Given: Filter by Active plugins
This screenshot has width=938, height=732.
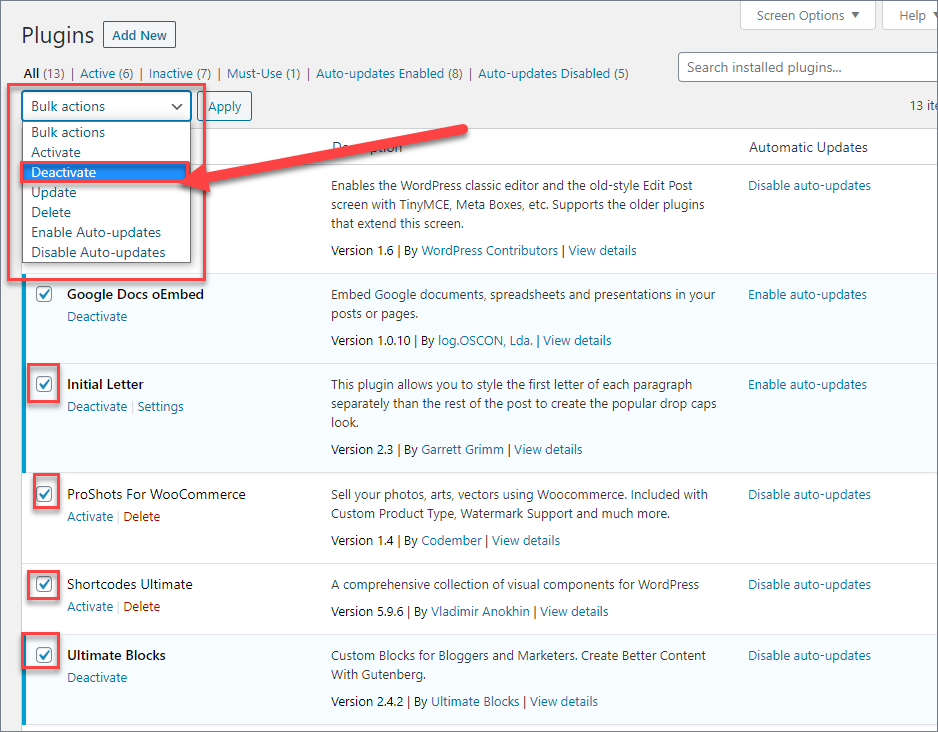Looking at the screenshot, I should pos(106,74).
